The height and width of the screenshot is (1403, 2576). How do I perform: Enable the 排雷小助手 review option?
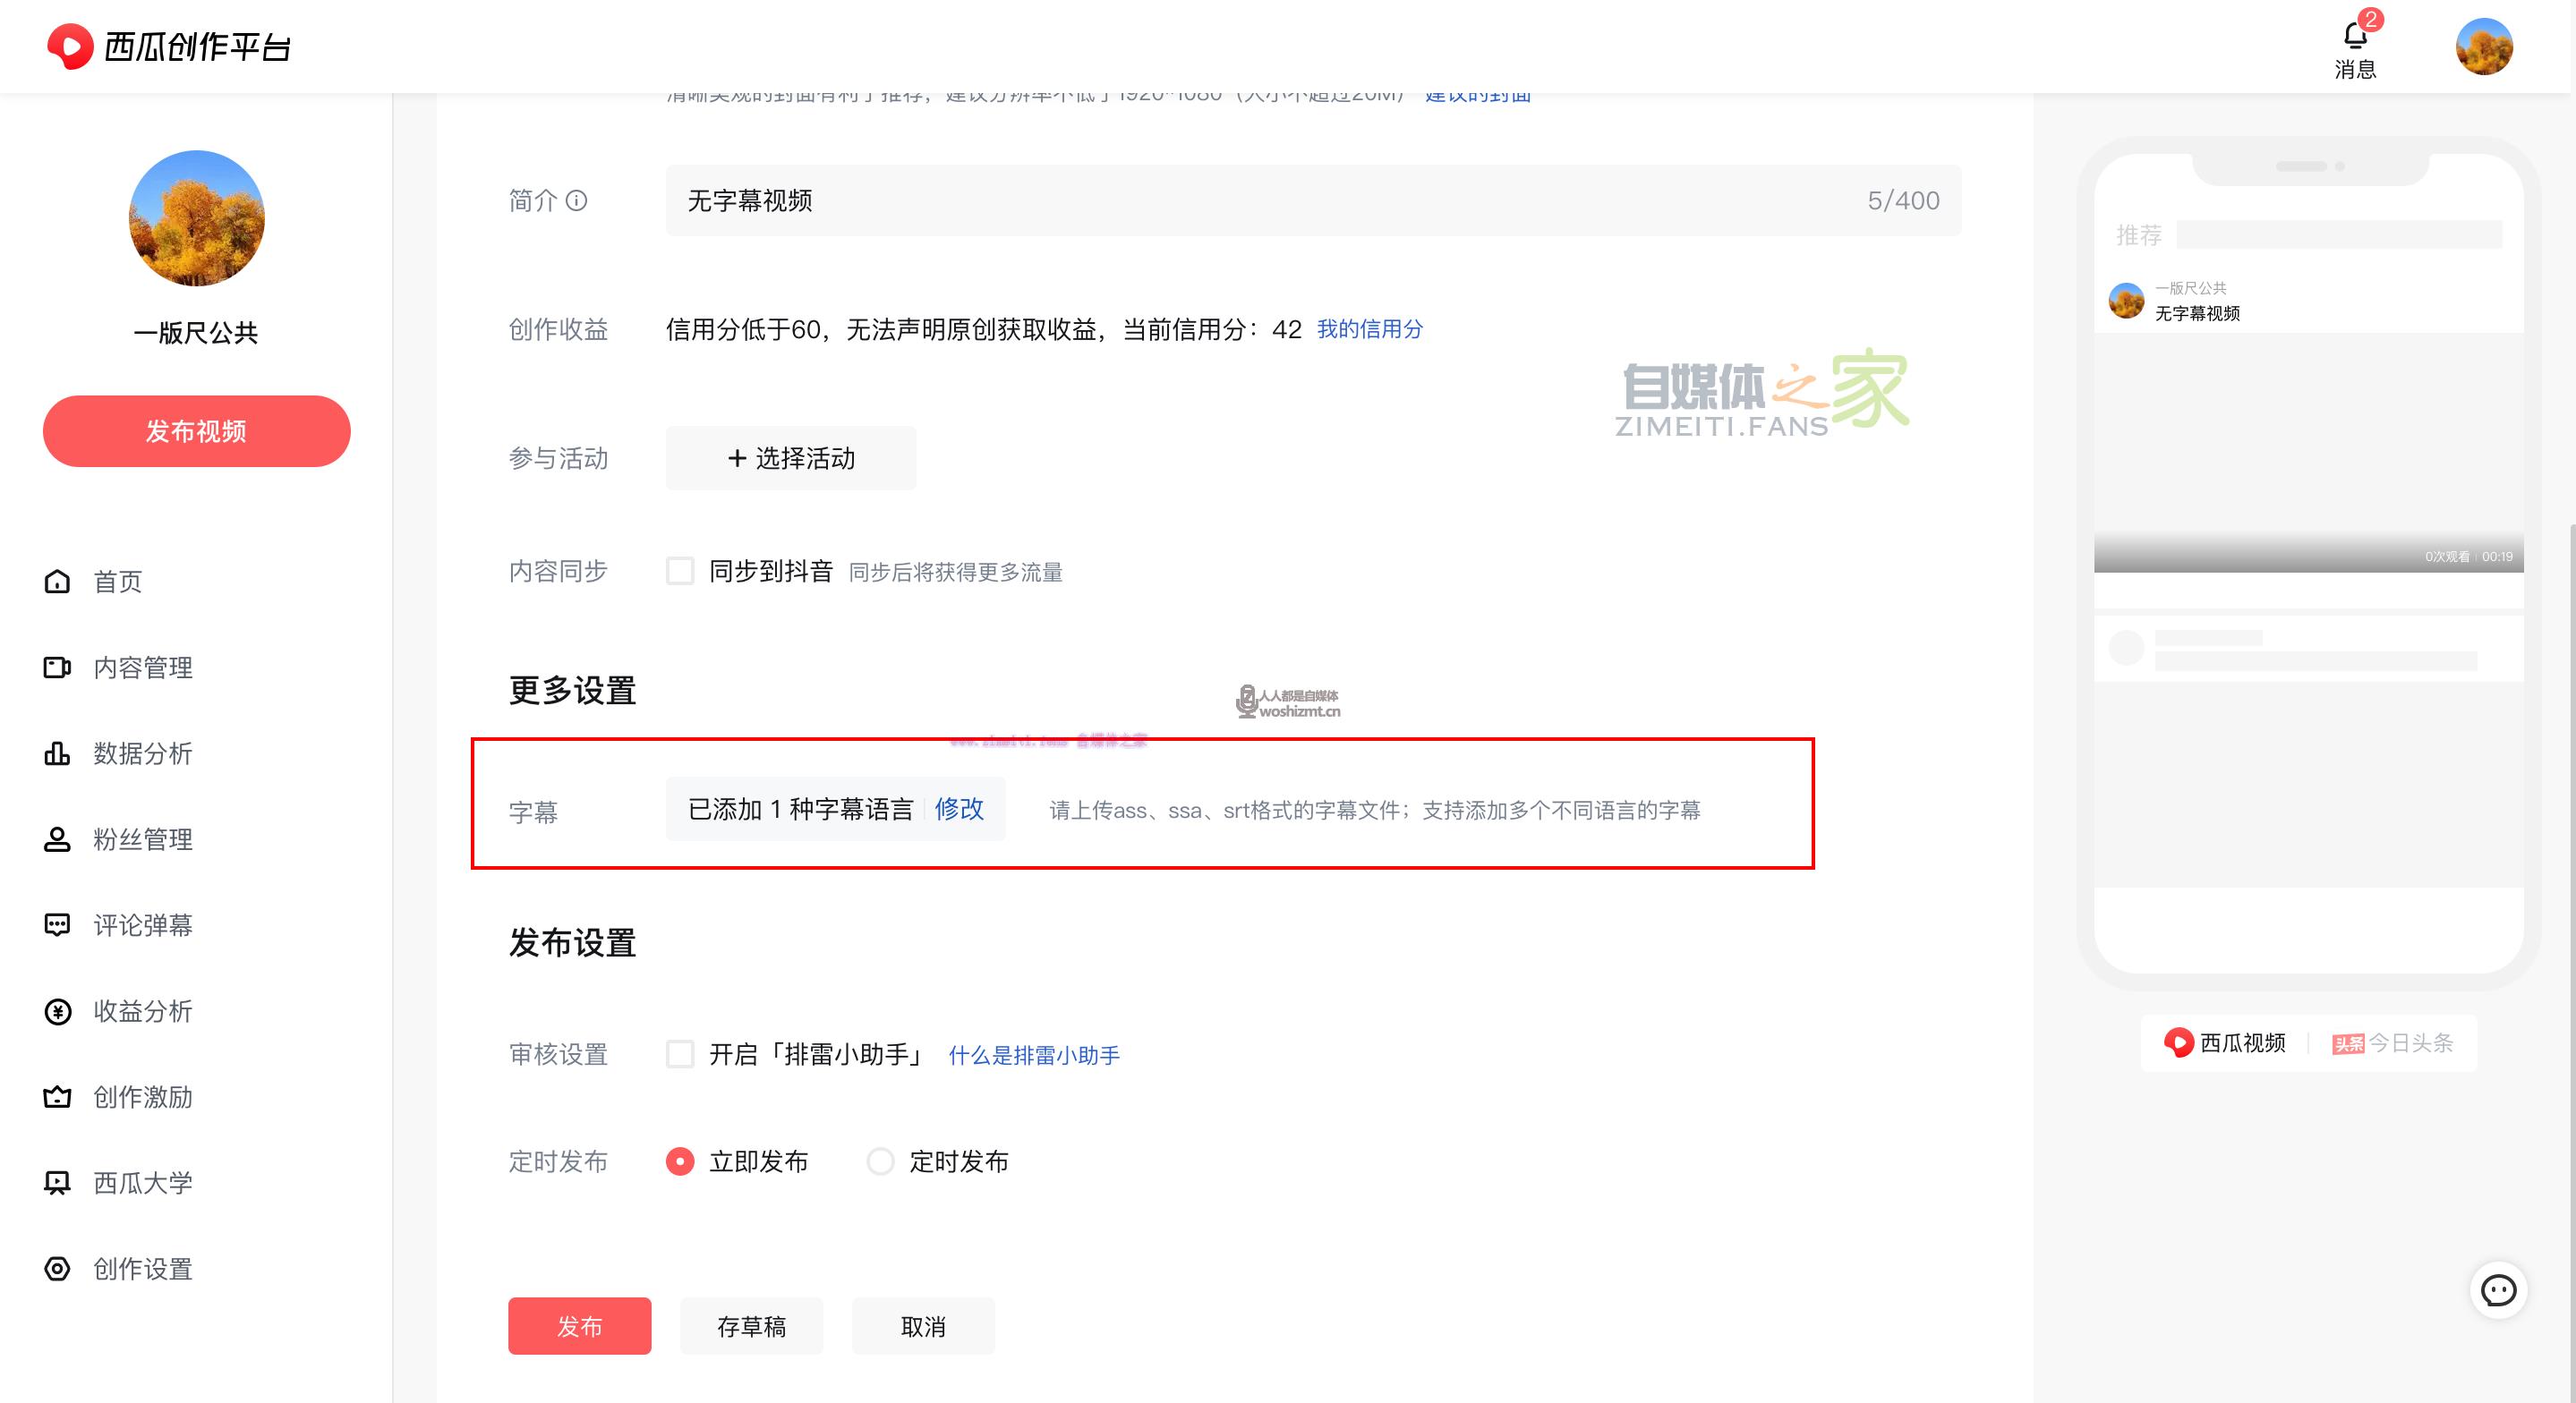point(681,1054)
